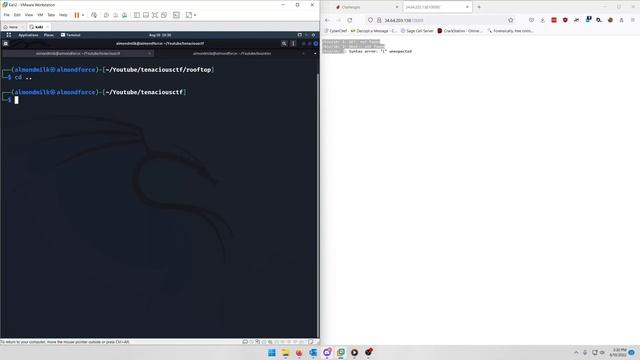Viewport: 640px width, 360px height.
Task: Reload the page in Firefox
Action: (x=350, y=20)
